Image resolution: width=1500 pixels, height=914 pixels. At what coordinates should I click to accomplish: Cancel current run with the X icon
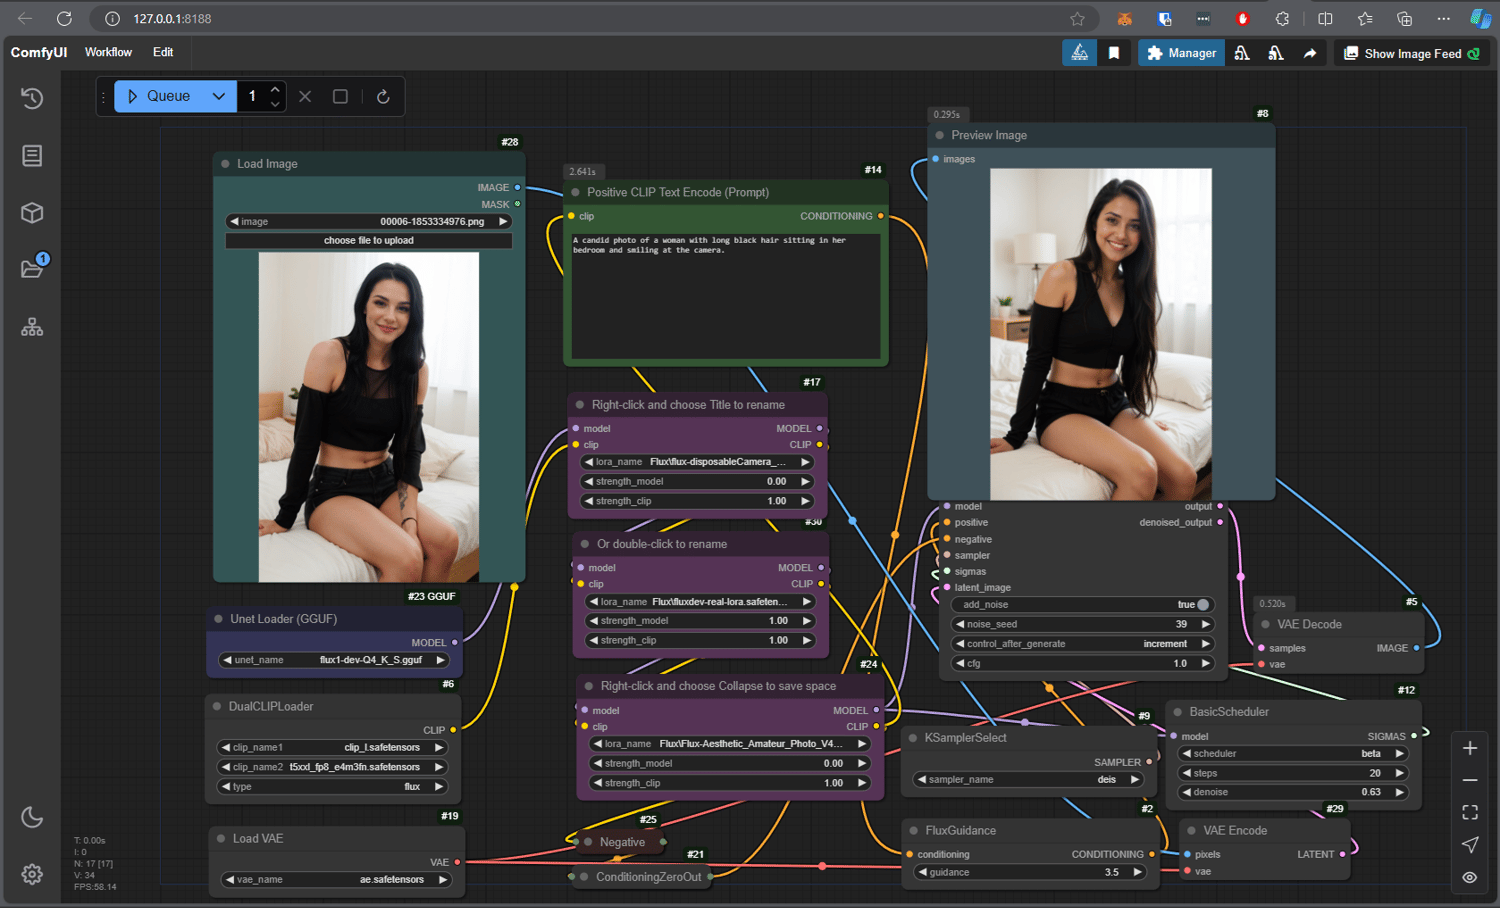click(x=305, y=96)
